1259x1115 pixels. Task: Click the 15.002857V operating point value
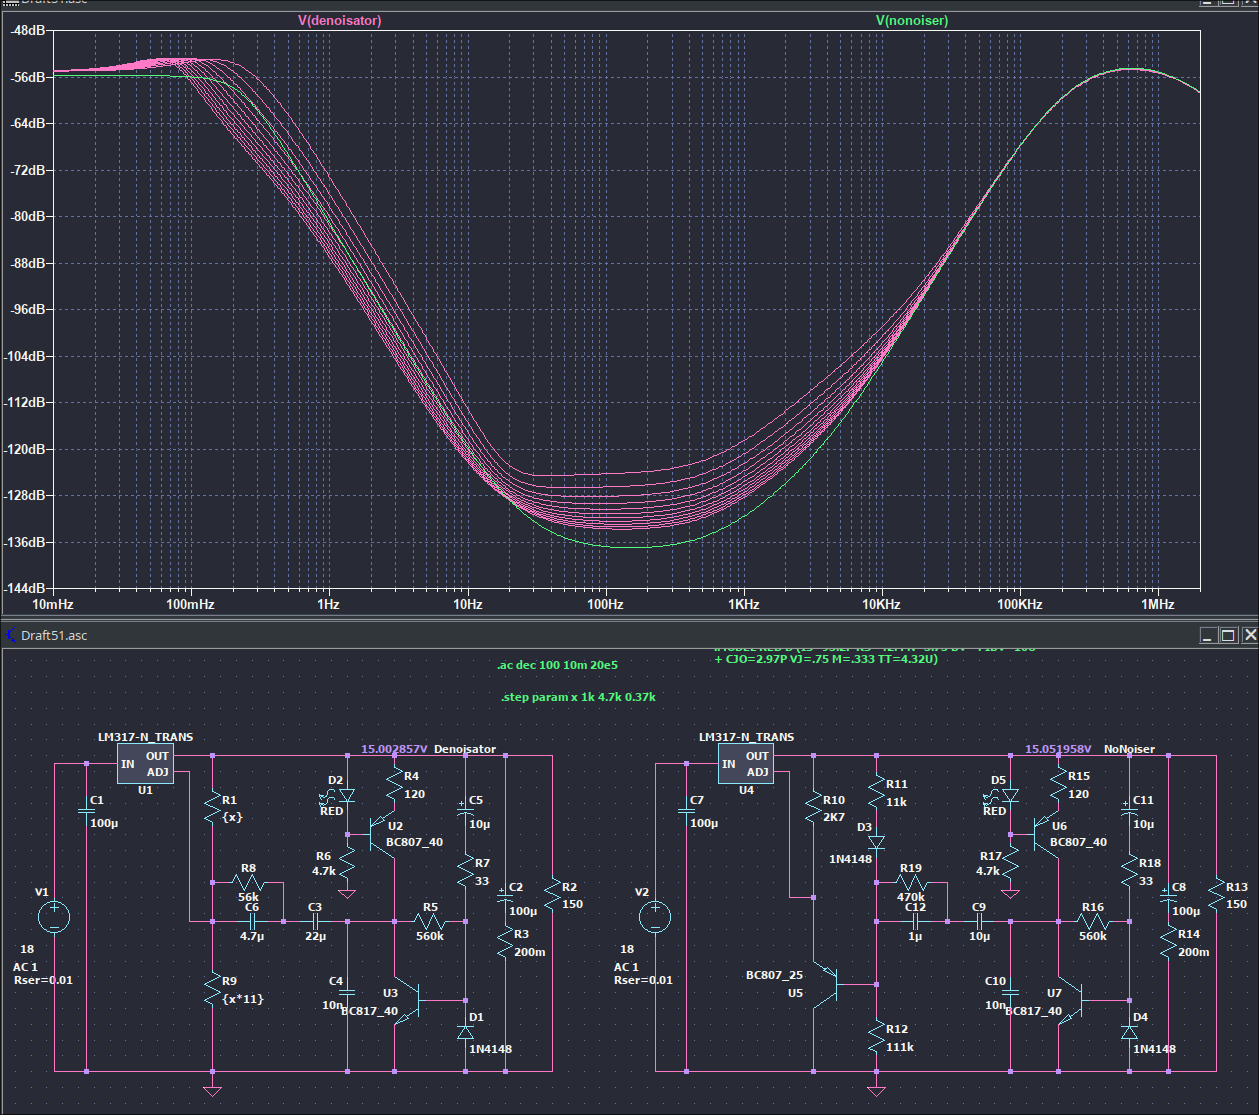click(394, 749)
